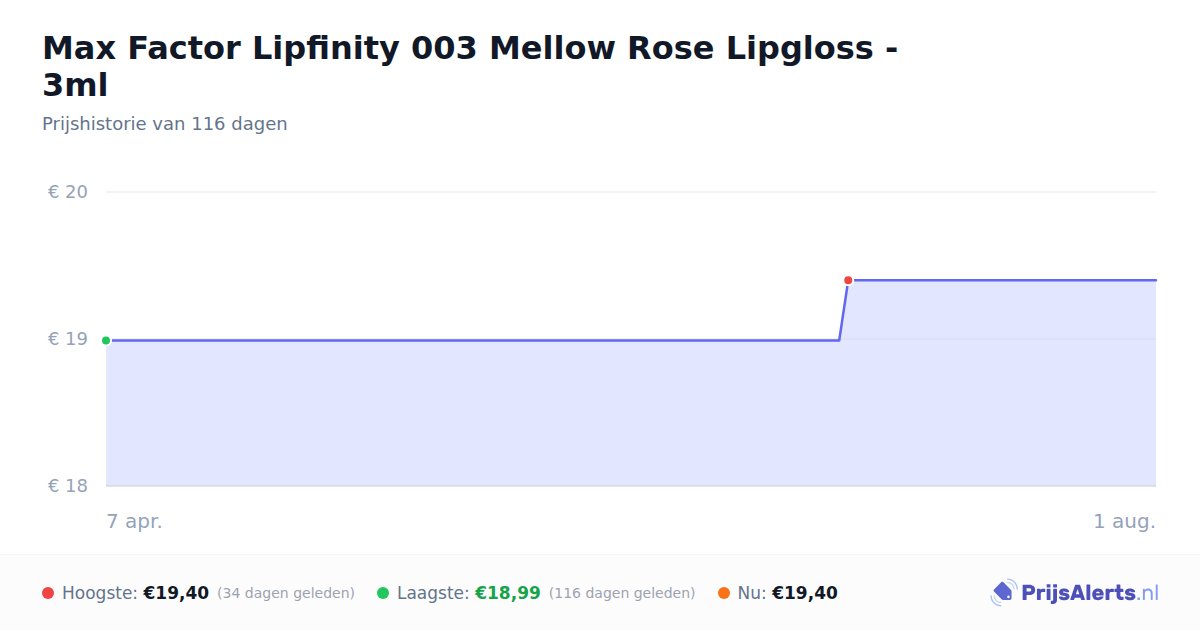1200x630 pixels.
Task: Click the product title Max Factor Lipfinity
Action: point(470,66)
